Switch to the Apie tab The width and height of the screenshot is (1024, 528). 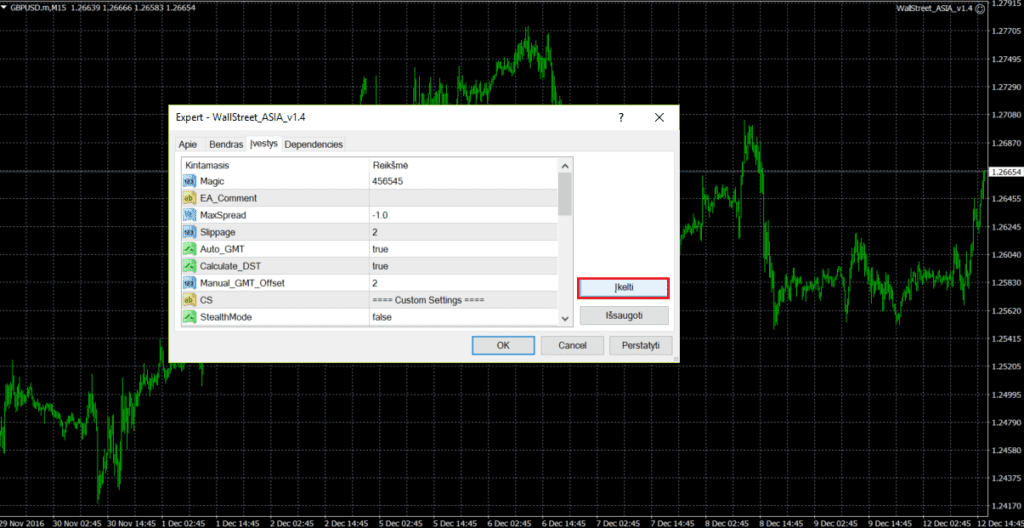click(x=187, y=144)
